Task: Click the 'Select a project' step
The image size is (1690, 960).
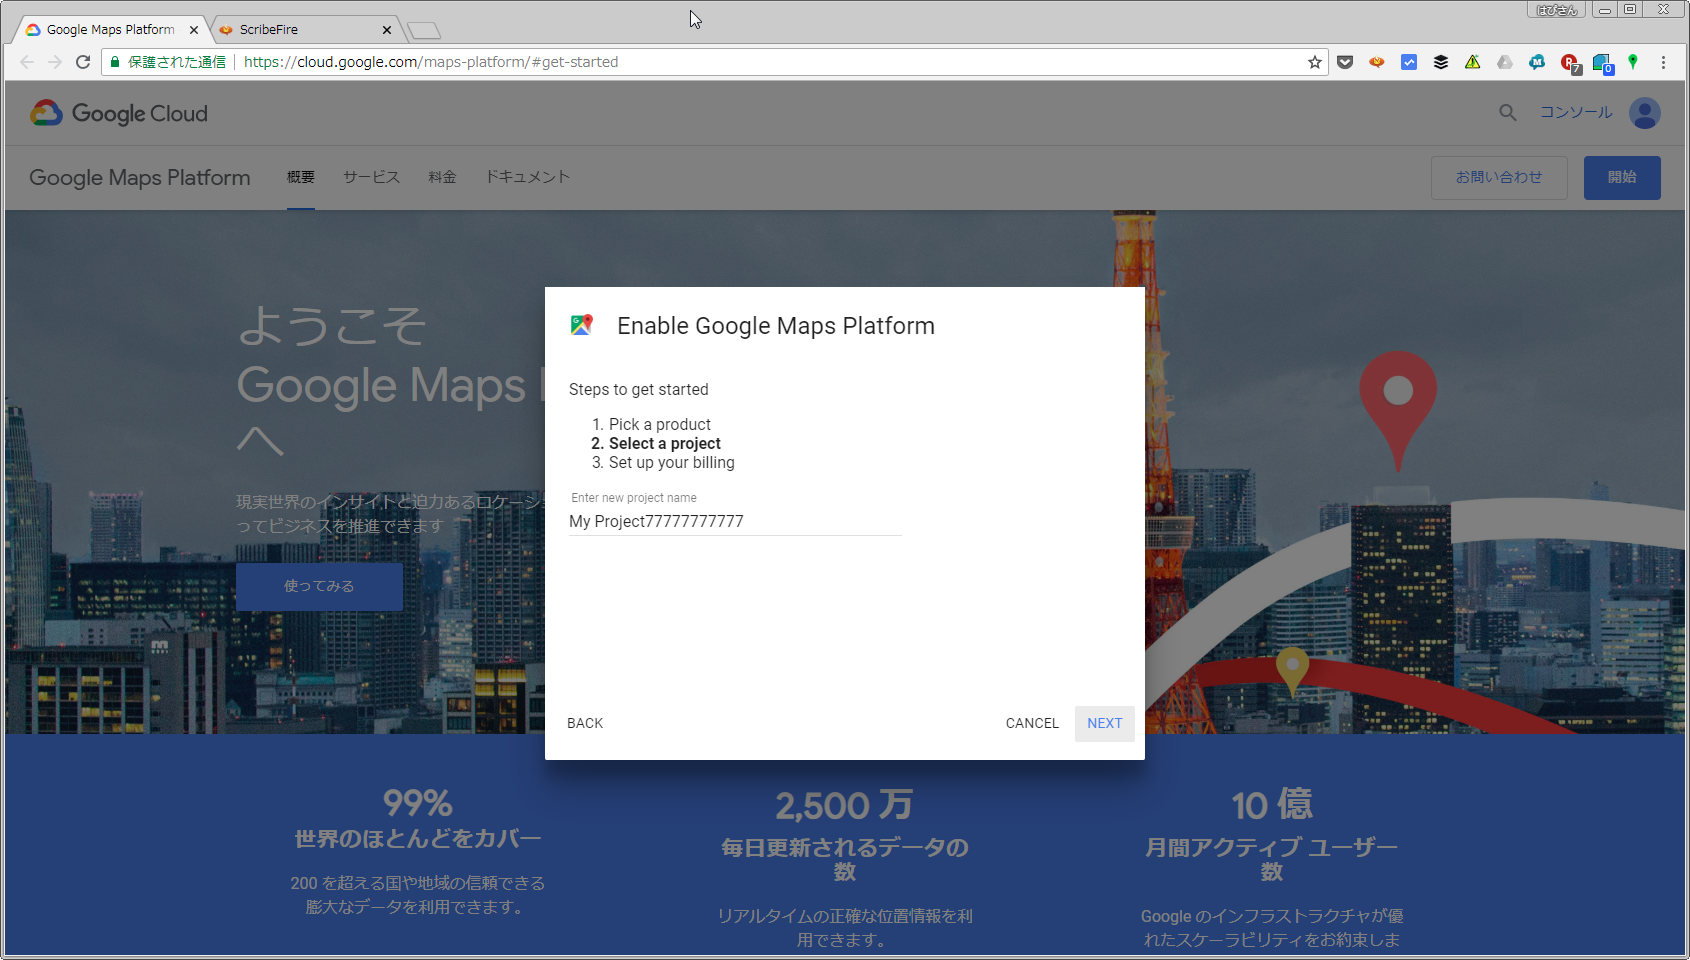Action: (665, 444)
